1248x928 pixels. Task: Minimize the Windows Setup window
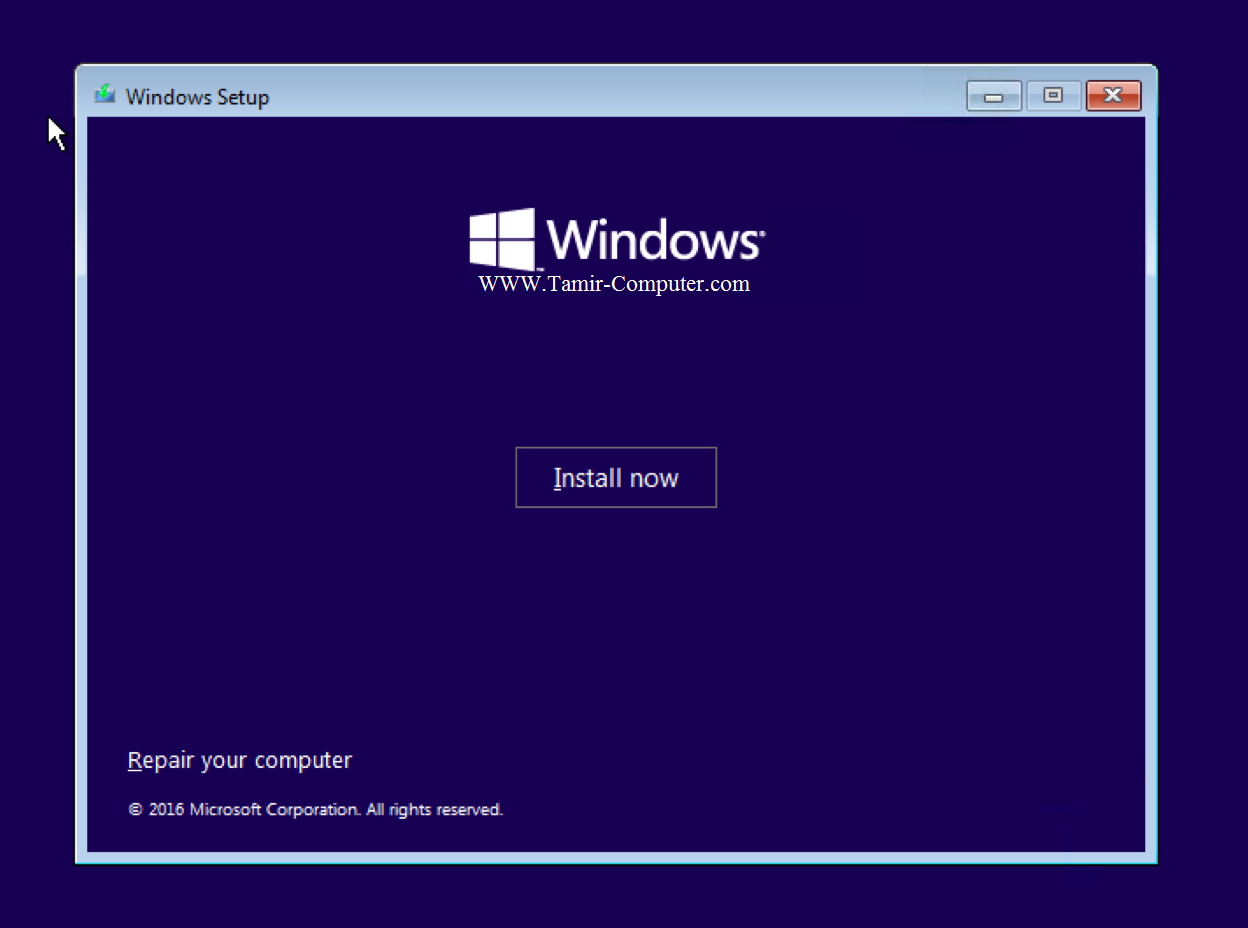point(993,96)
